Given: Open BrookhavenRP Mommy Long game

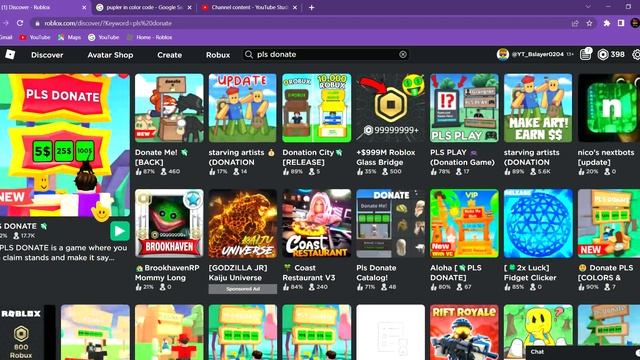Looking at the screenshot, I should click(169, 223).
